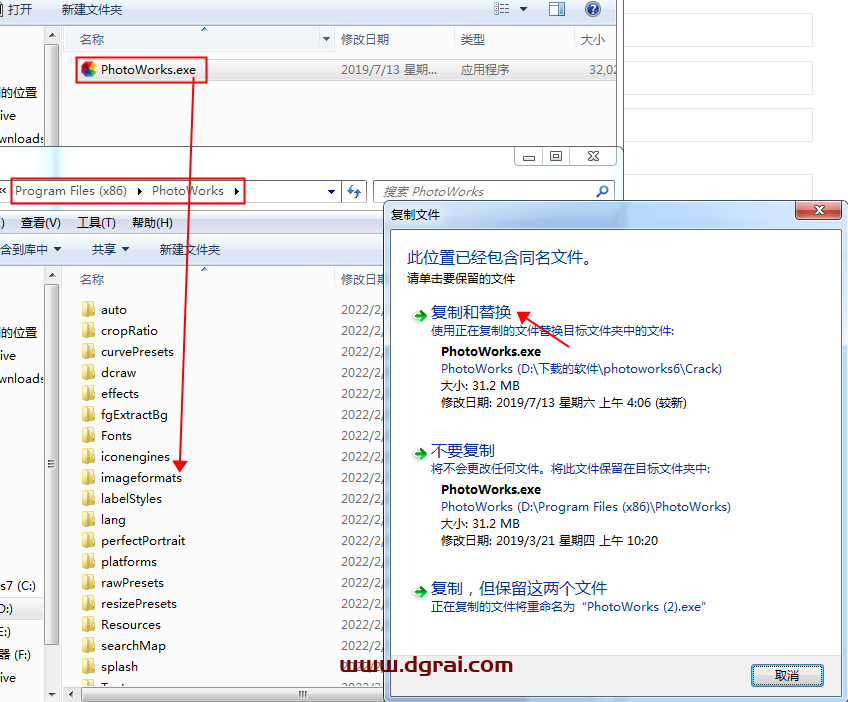This screenshot has width=848, height=702.
Task: Expand the address bar history dropdown
Action: [331, 191]
